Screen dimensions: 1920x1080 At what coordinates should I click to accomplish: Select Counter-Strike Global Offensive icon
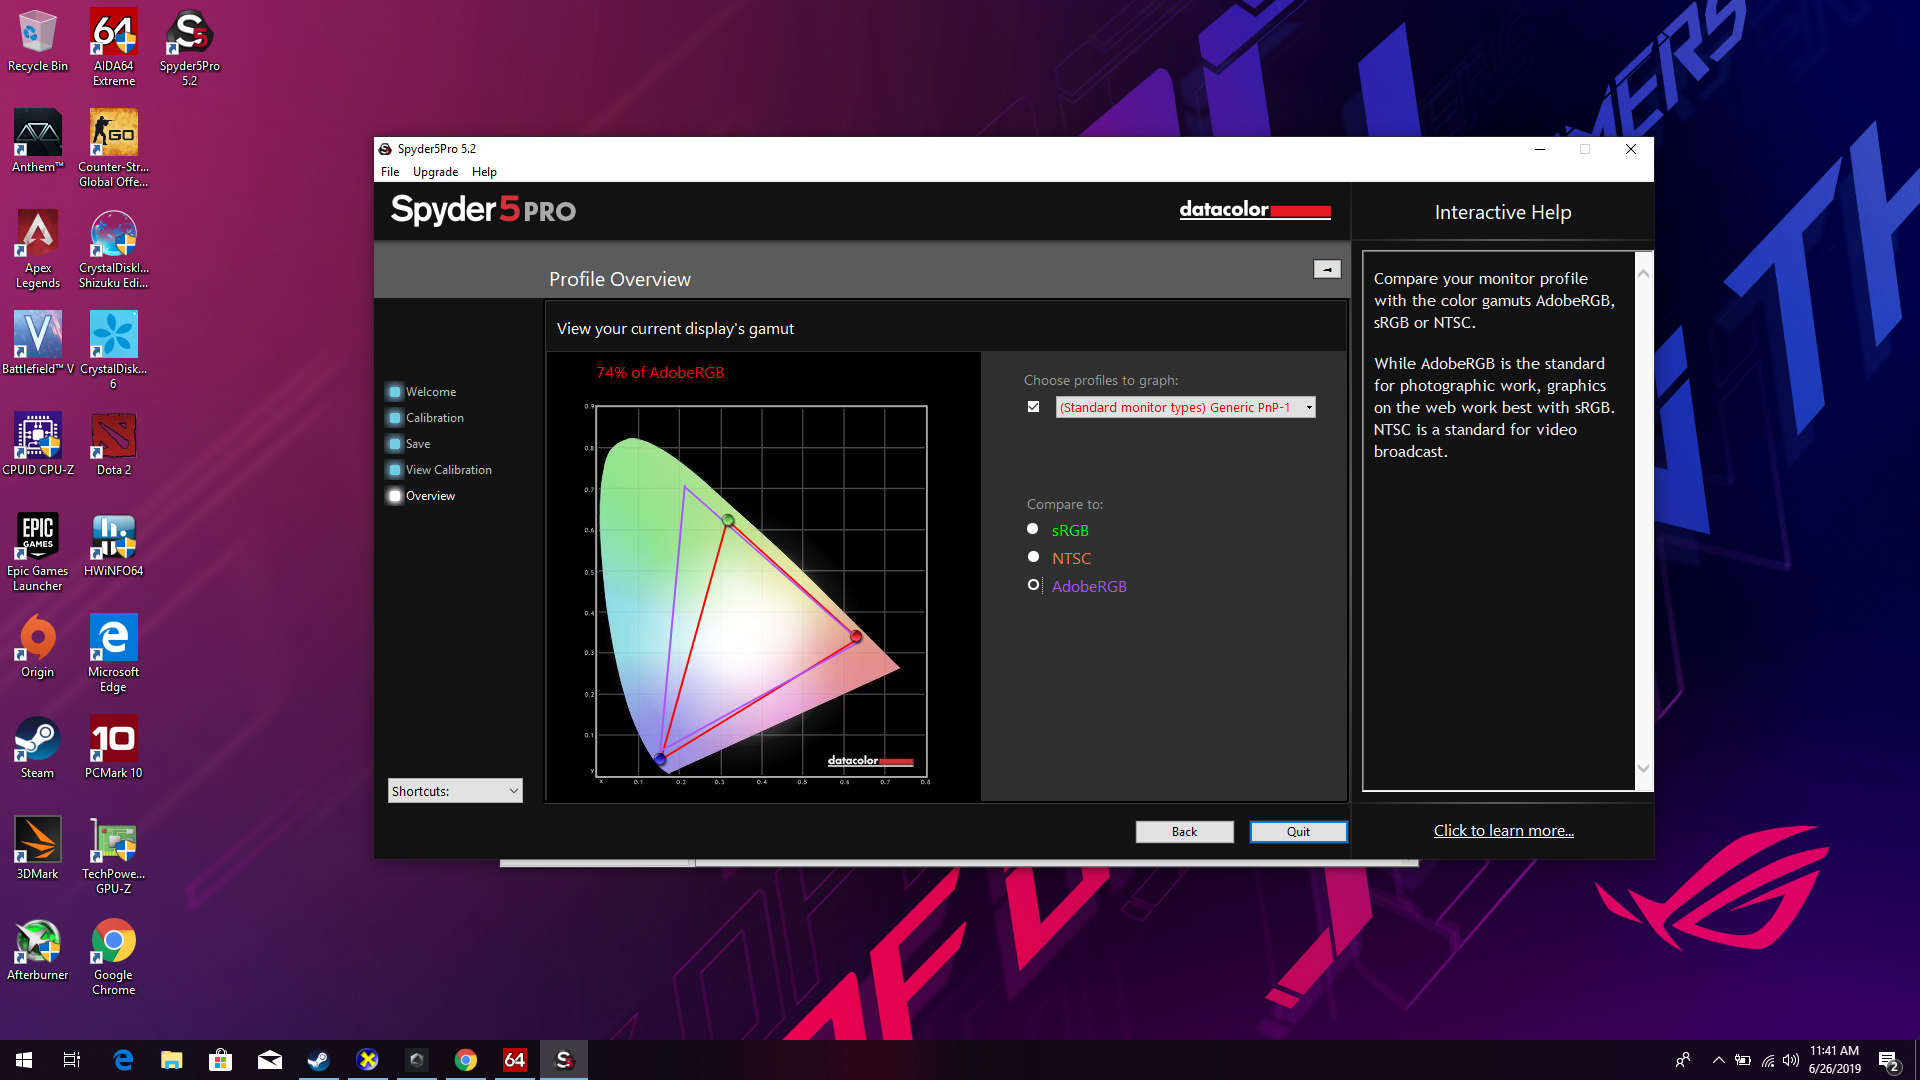click(x=113, y=148)
